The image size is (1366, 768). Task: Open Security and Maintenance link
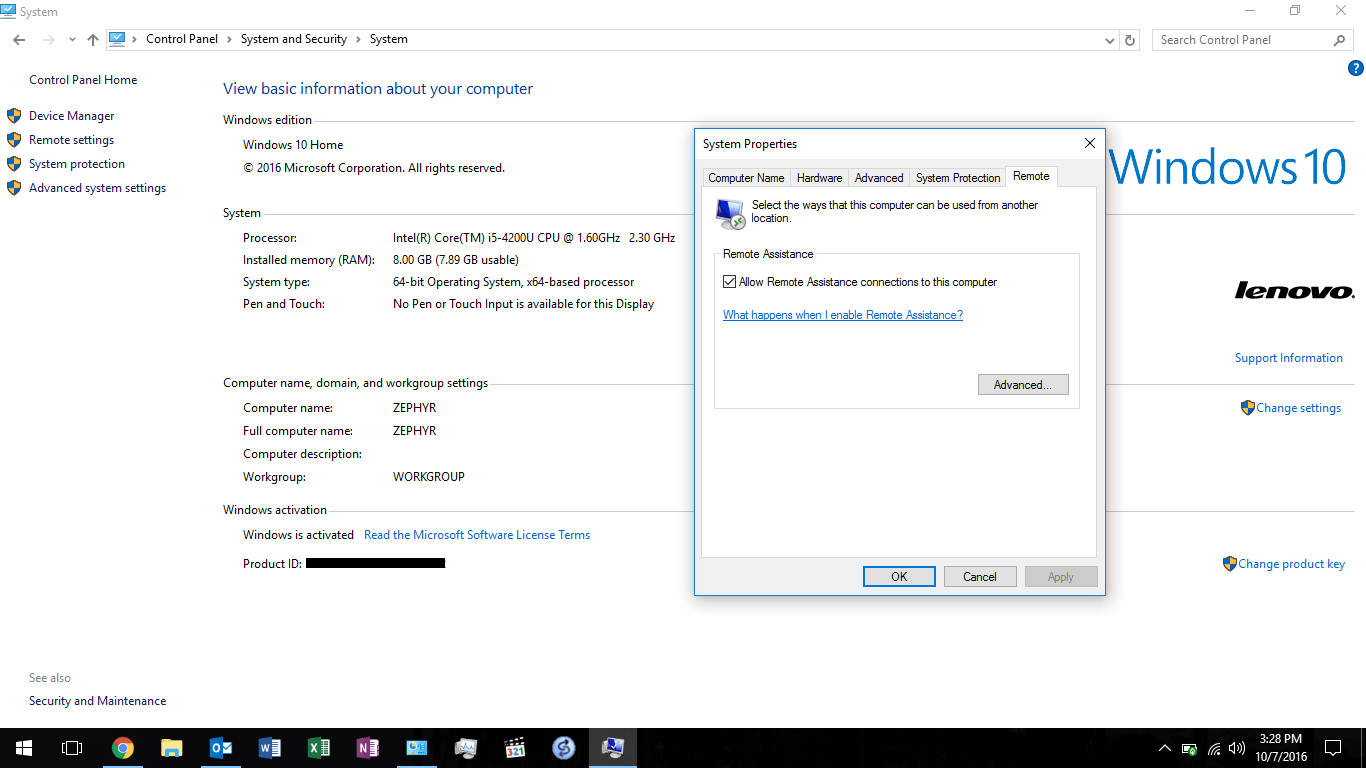pos(98,701)
